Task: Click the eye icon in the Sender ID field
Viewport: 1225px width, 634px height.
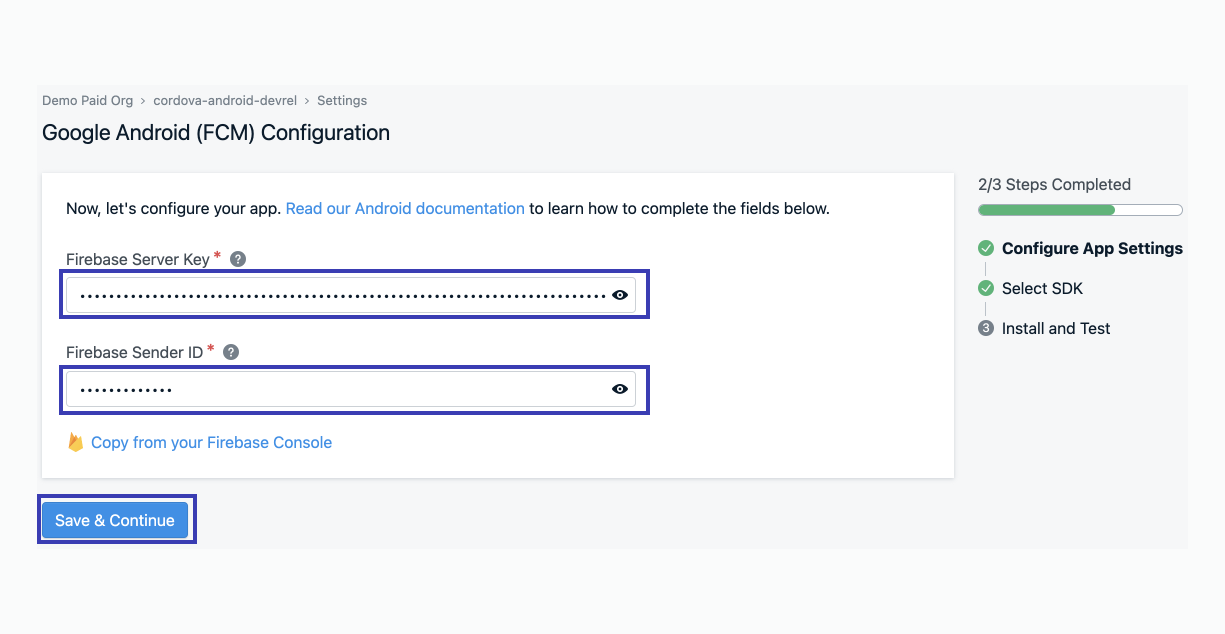Action: point(619,389)
